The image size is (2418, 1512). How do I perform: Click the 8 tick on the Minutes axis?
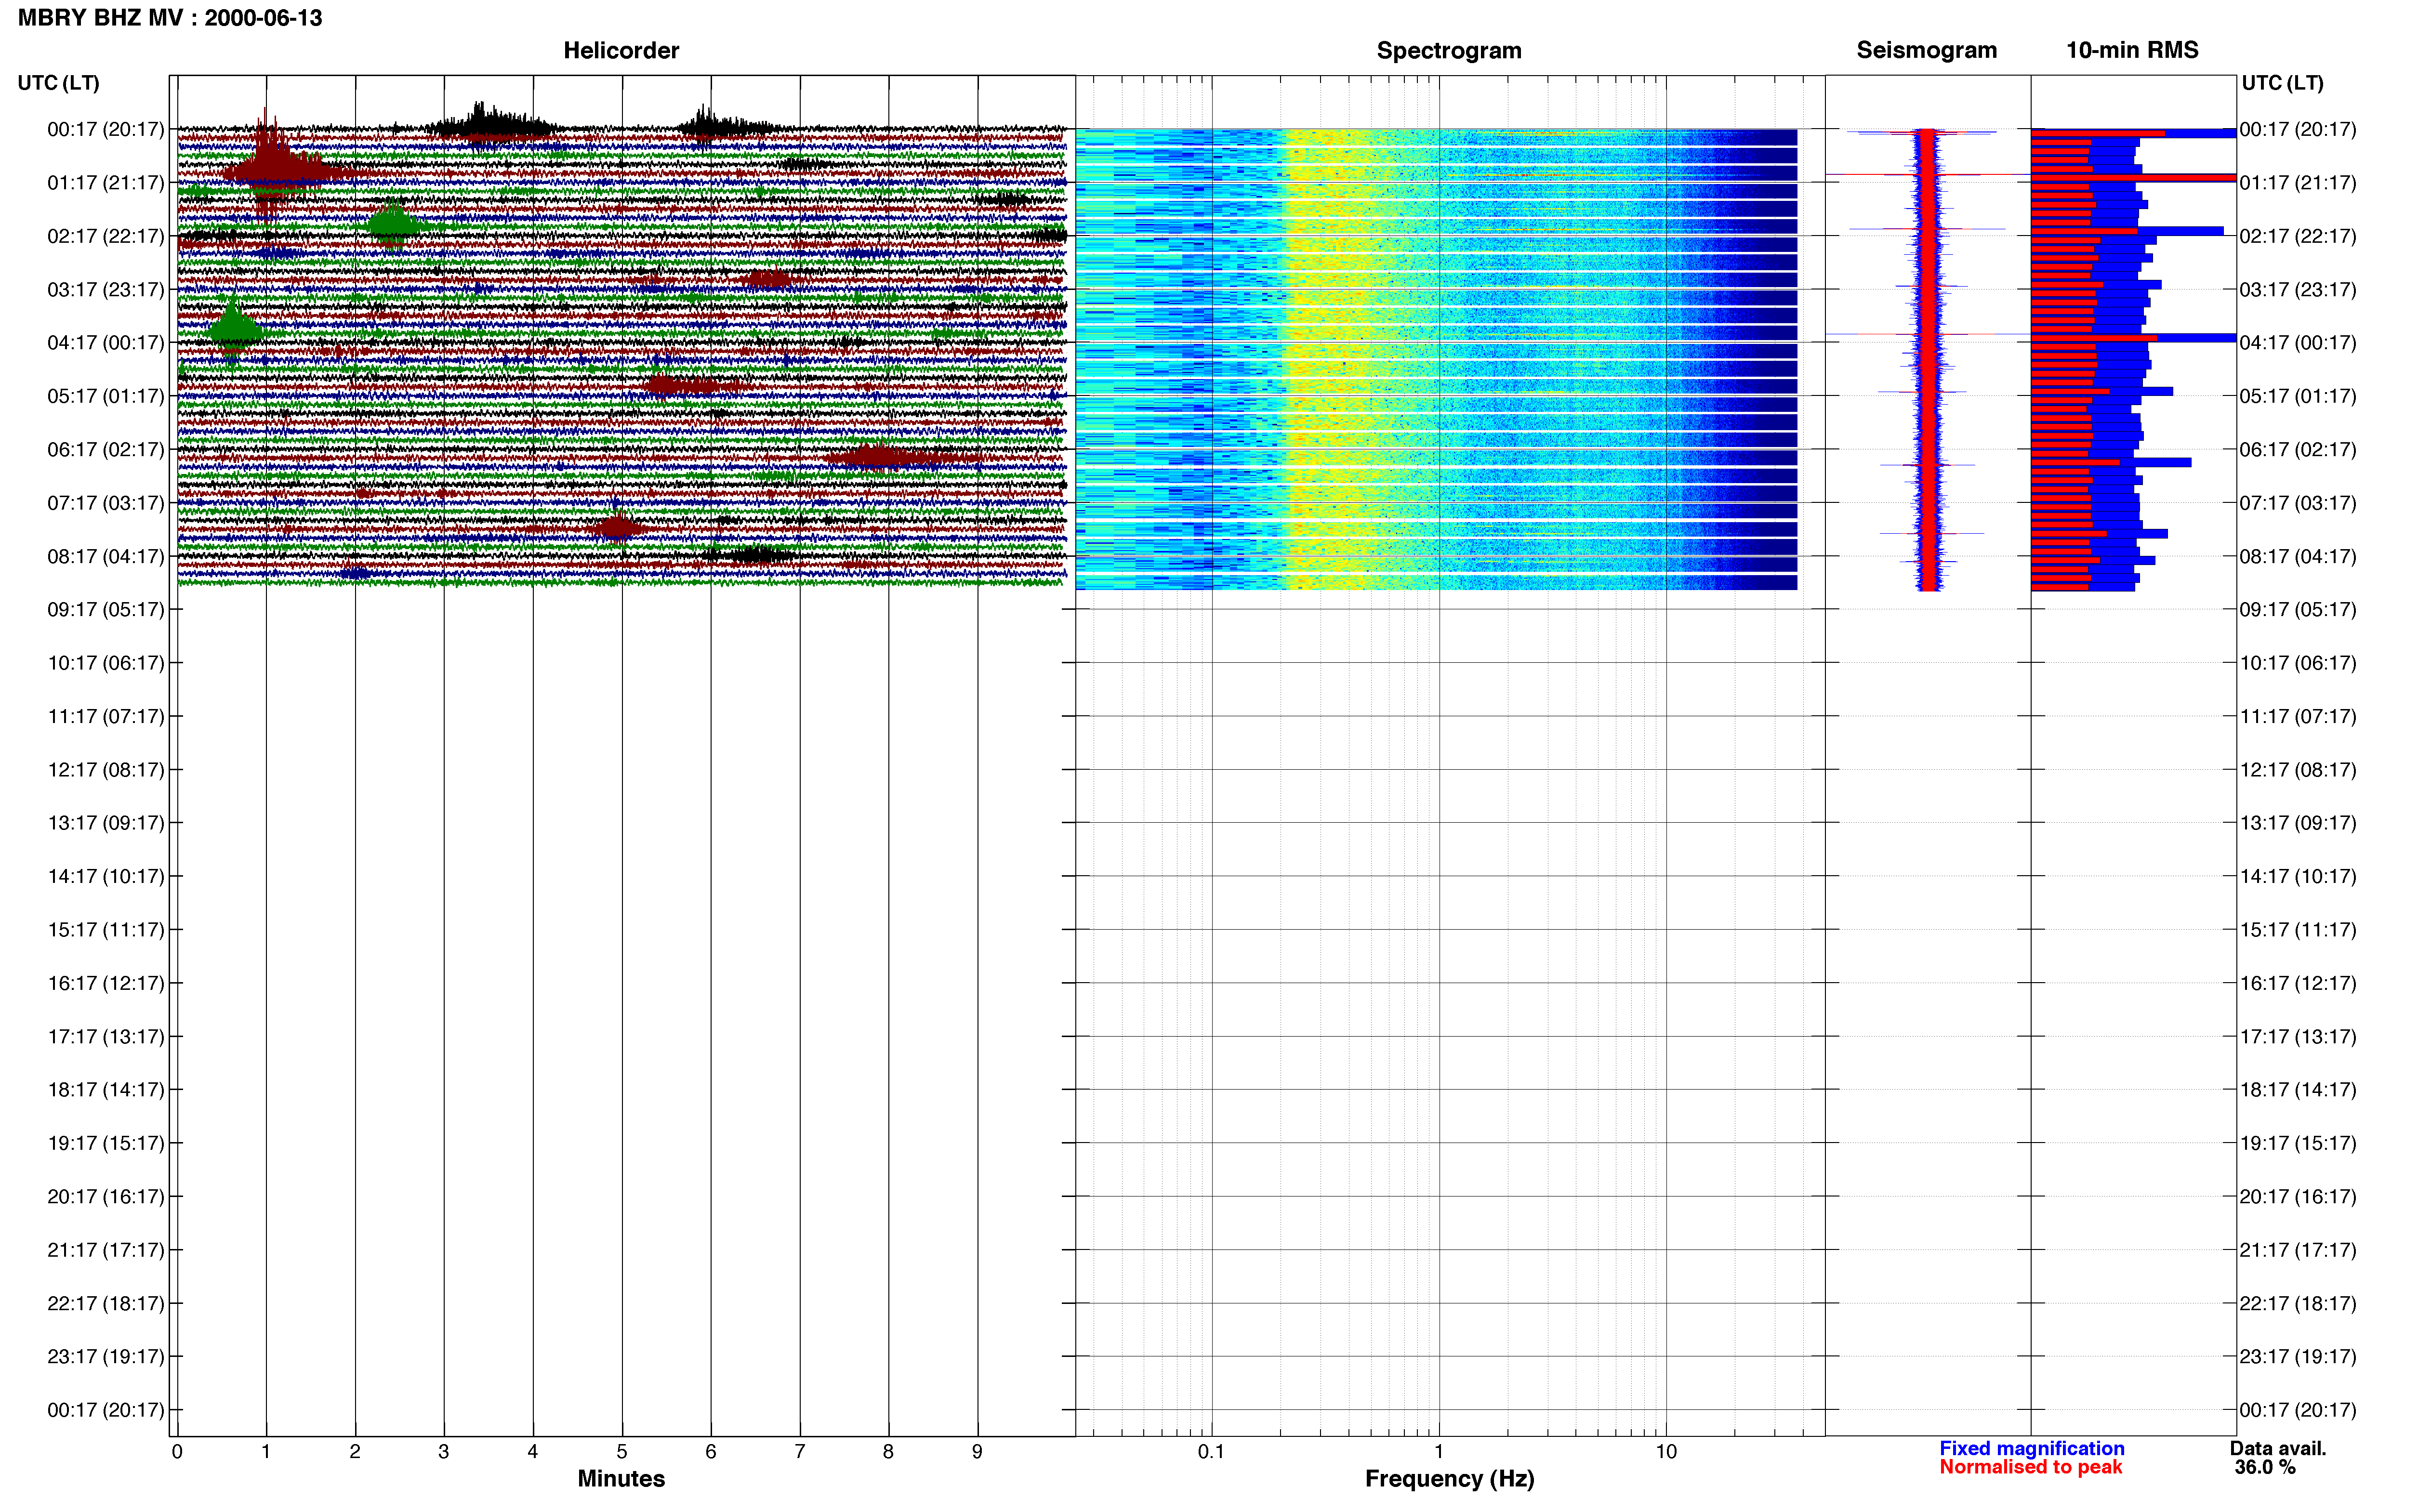(x=888, y=1451)
